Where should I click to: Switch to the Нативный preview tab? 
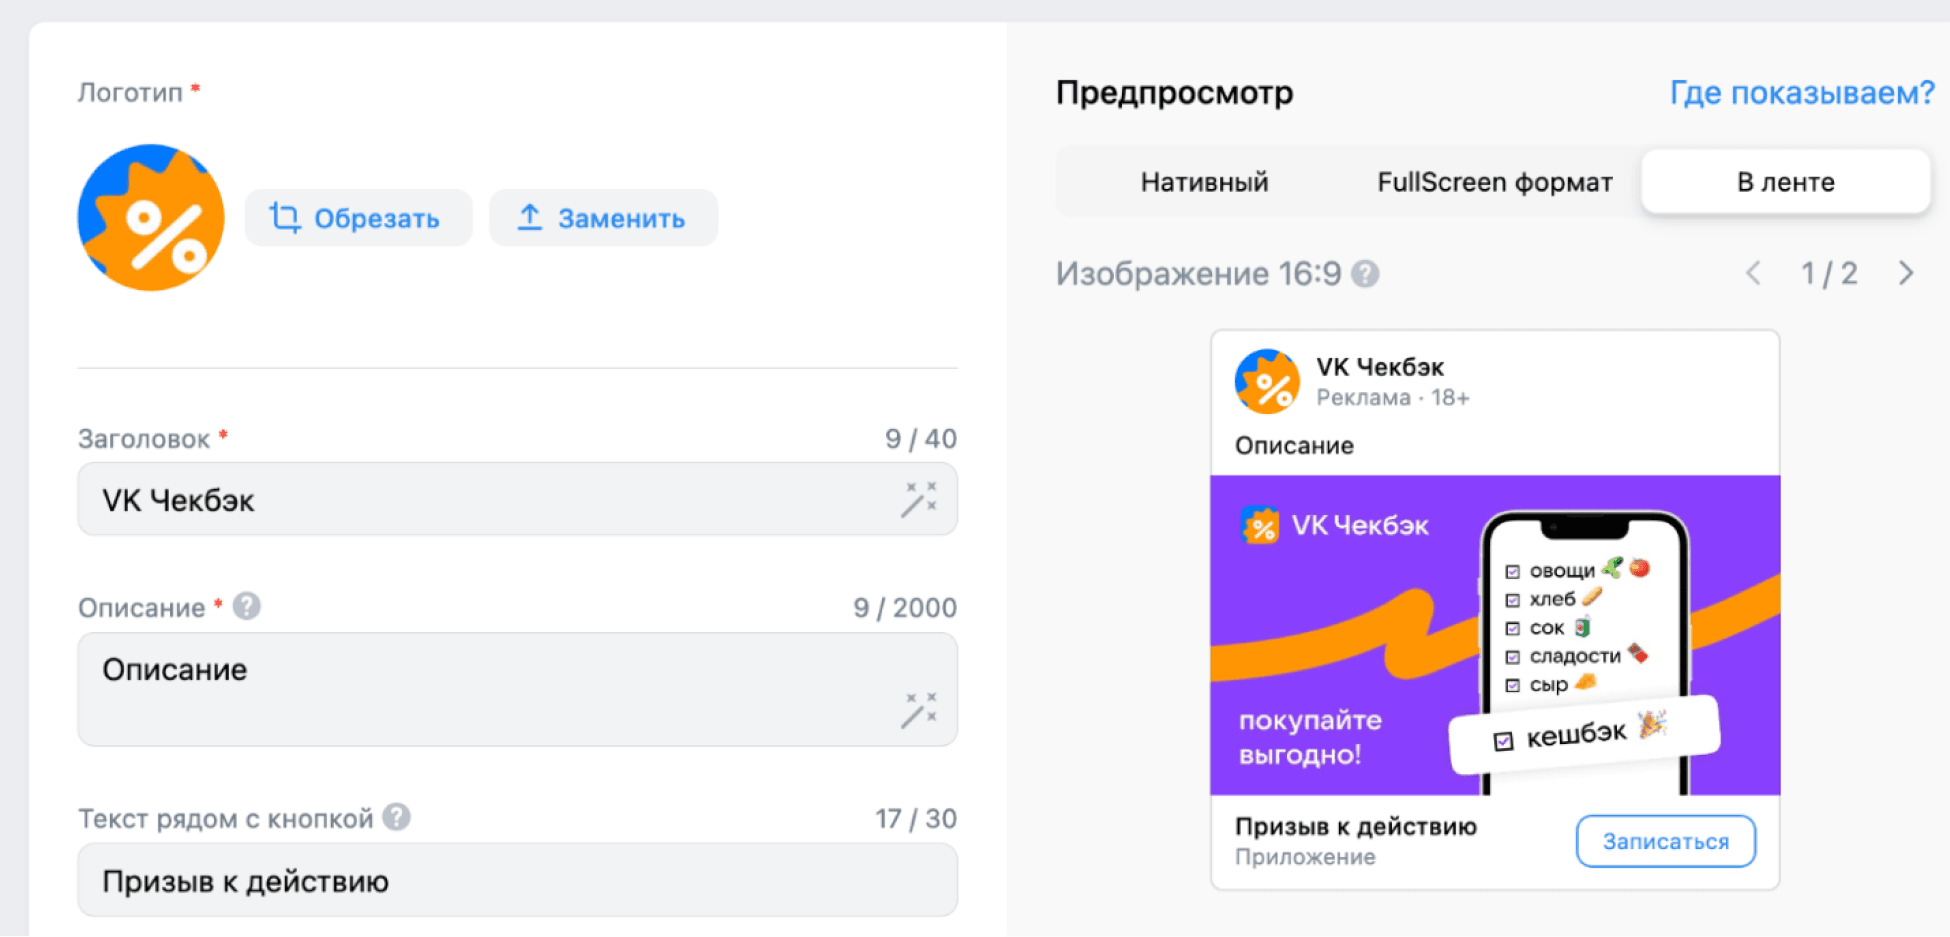point(1203,182)
